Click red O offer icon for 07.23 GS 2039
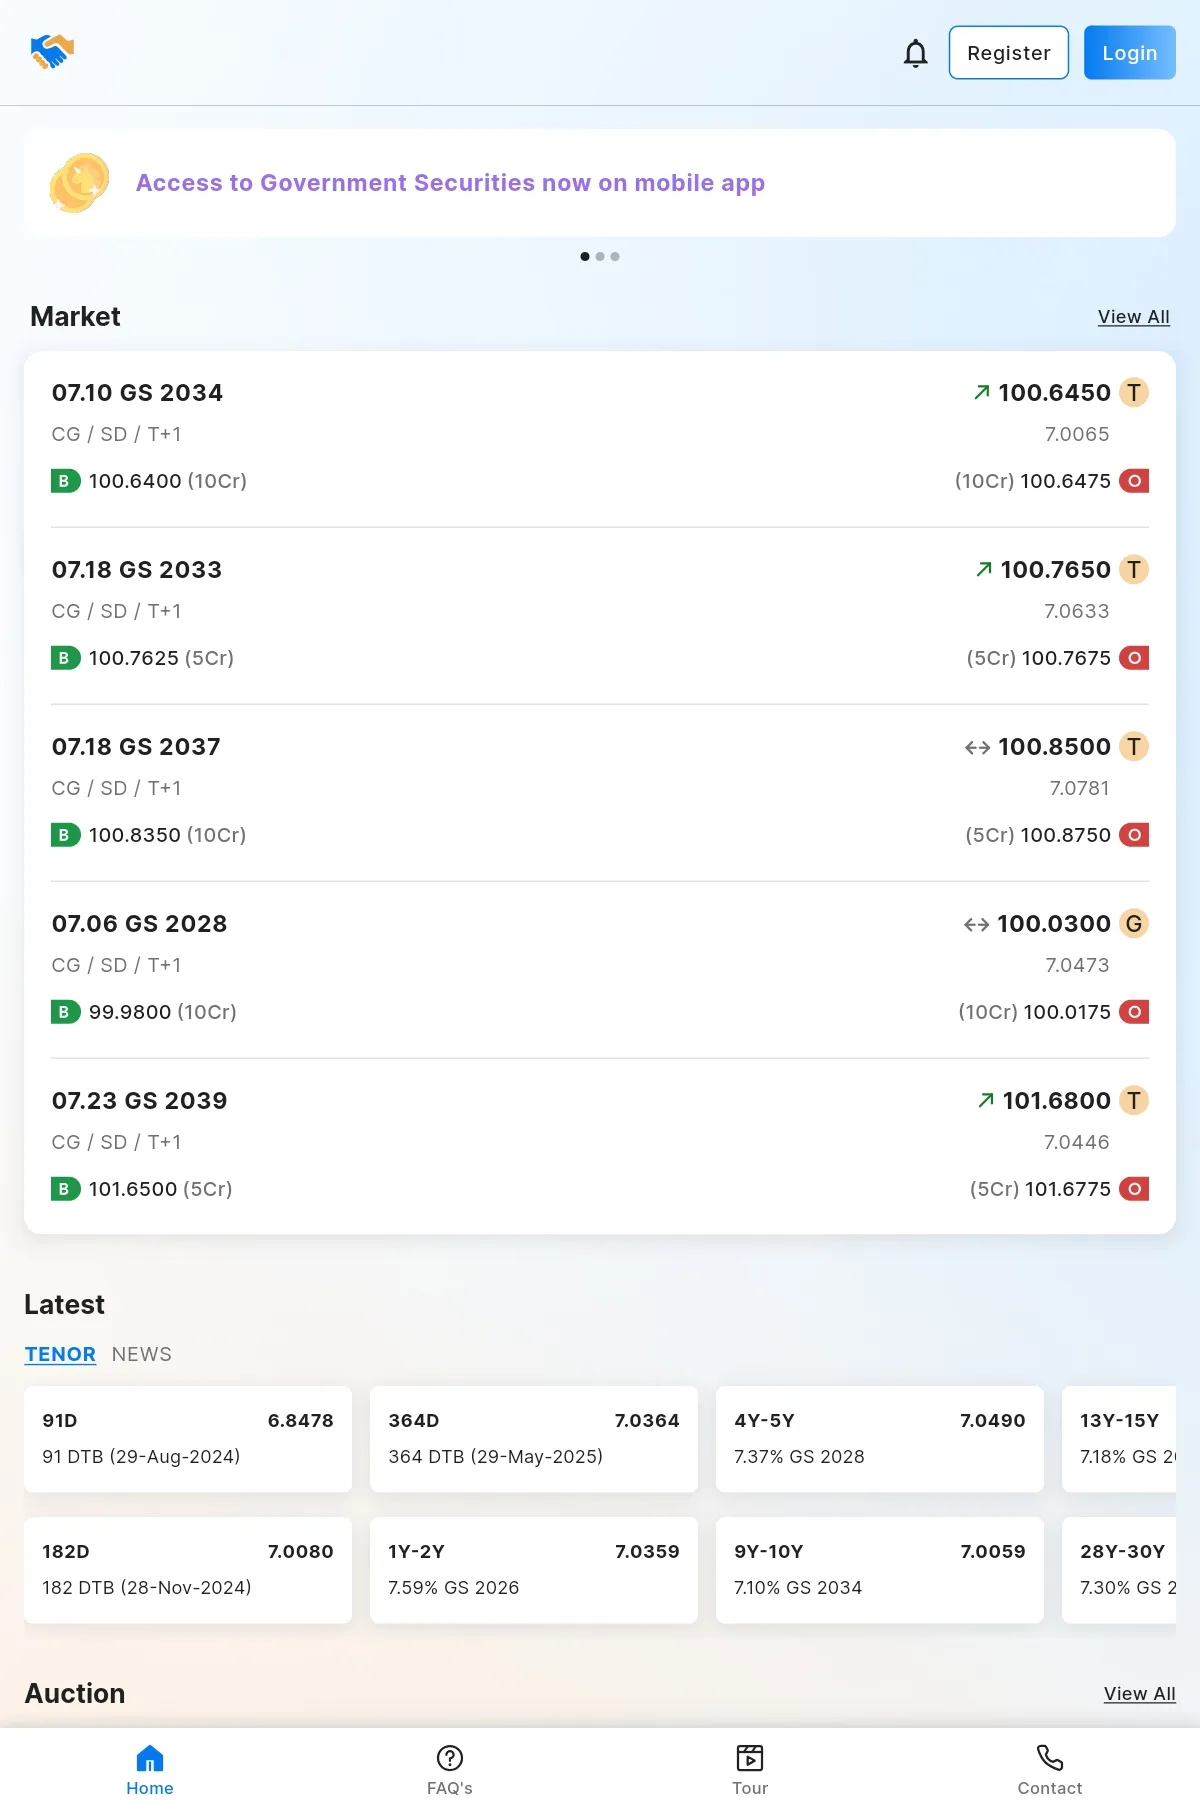This screenshot has width=1200, height=1812. pos(1134,1189)
